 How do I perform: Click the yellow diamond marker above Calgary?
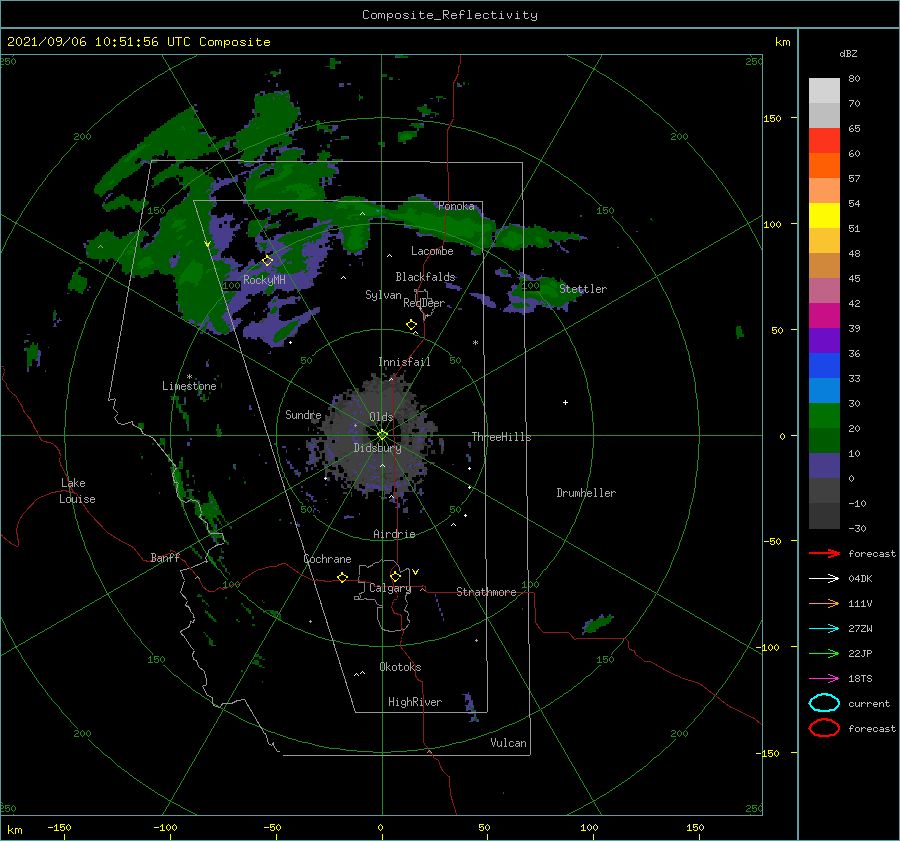(x=395, y=576)
